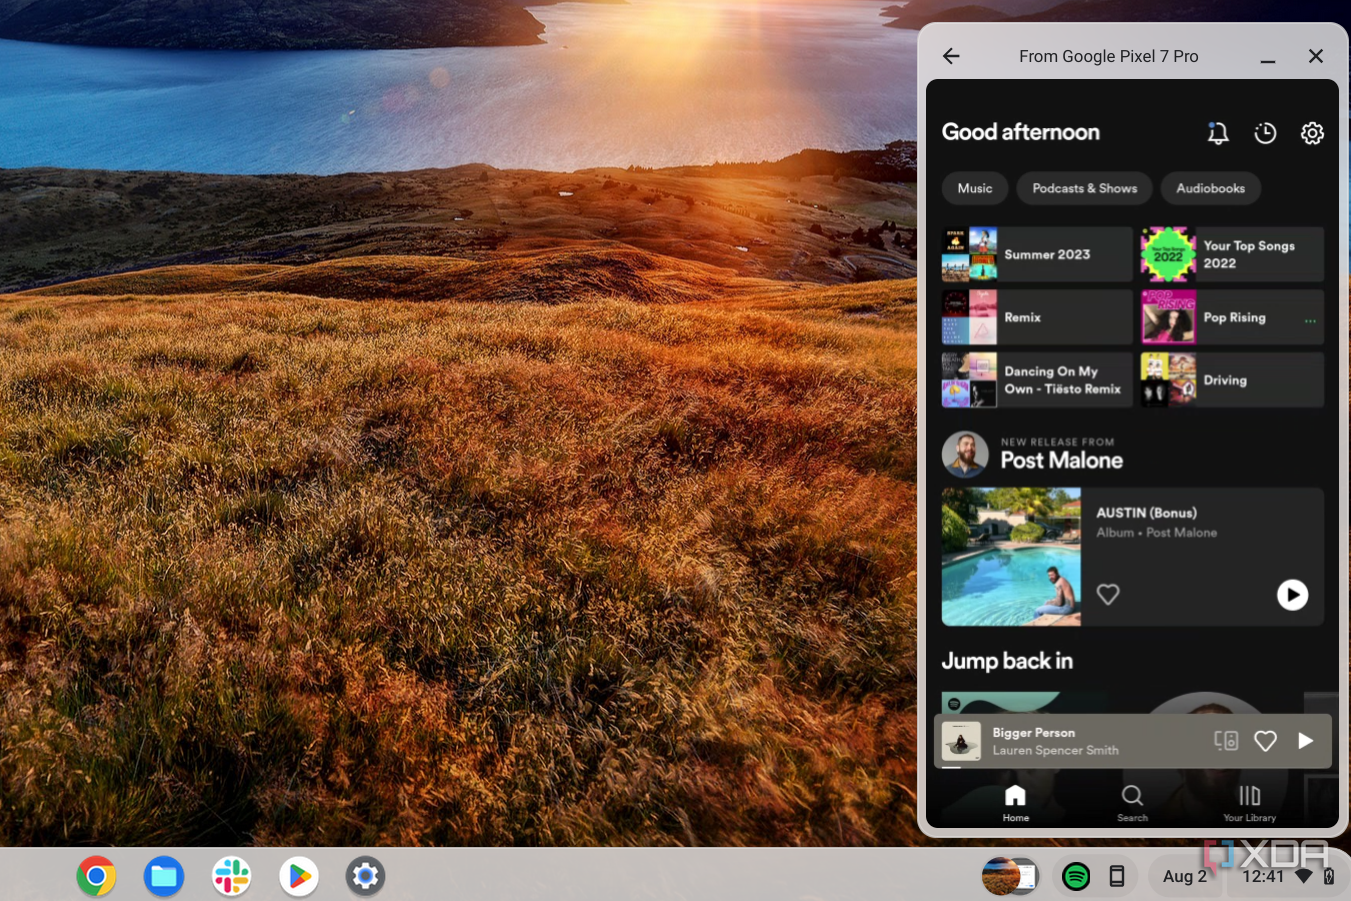
Task: Select the Music filter chip
Action: pyautogui.click(x=975, y=188)
